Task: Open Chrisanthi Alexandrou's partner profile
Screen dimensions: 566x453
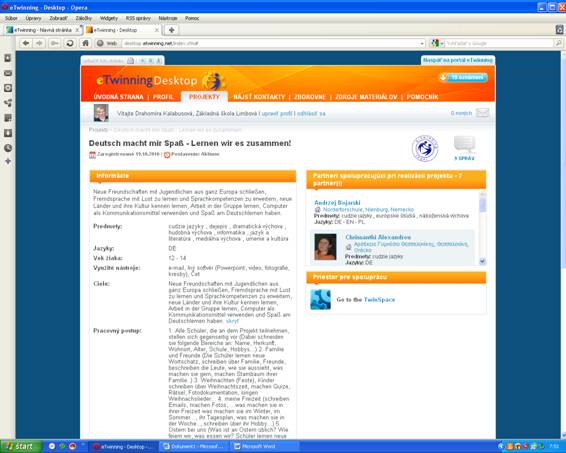Action: [378, 237]
